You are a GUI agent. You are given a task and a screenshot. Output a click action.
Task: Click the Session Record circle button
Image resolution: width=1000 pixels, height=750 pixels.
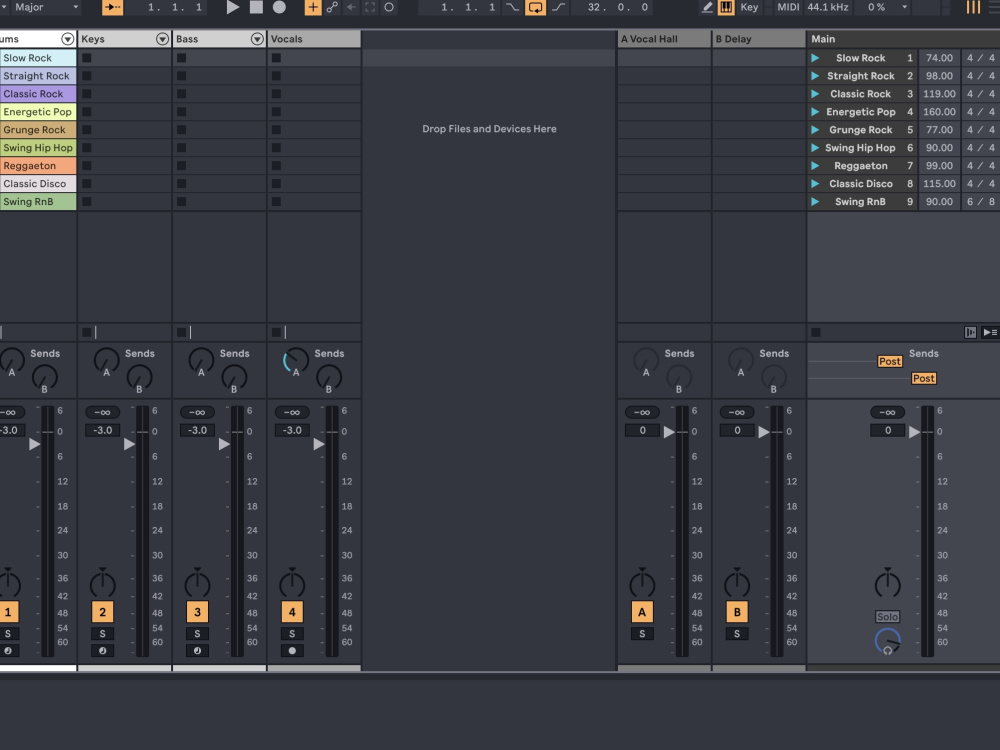coord(388,7)
